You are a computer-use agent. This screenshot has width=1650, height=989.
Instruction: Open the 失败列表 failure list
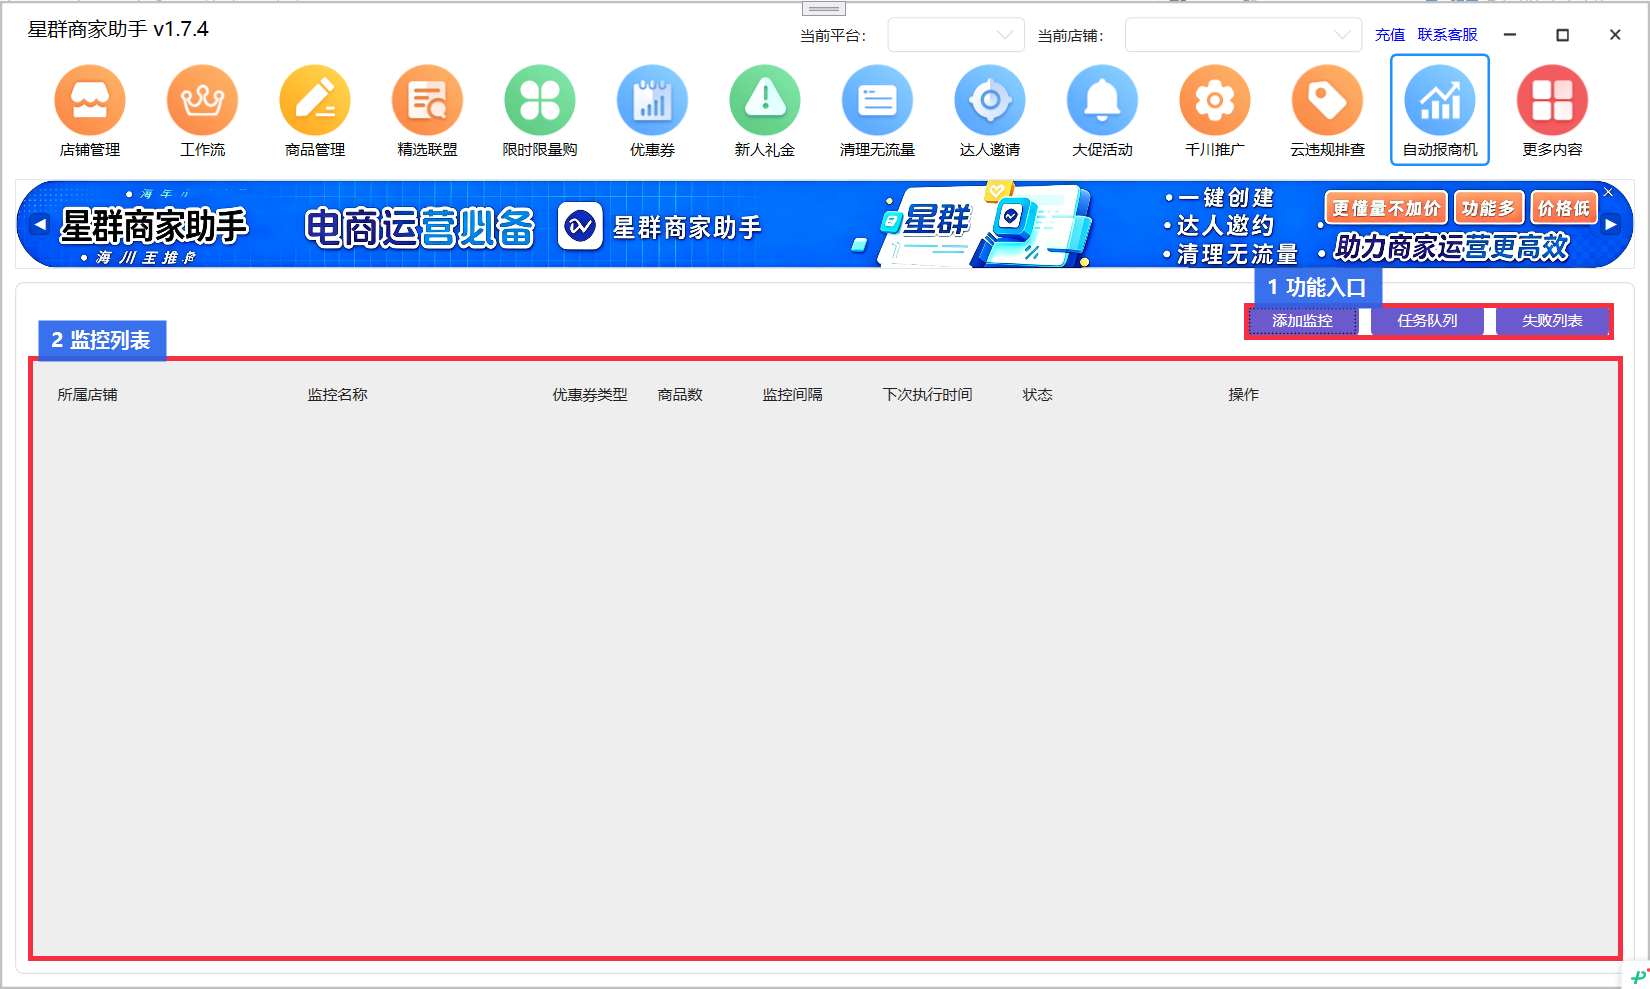click(x=1552, y=321)
